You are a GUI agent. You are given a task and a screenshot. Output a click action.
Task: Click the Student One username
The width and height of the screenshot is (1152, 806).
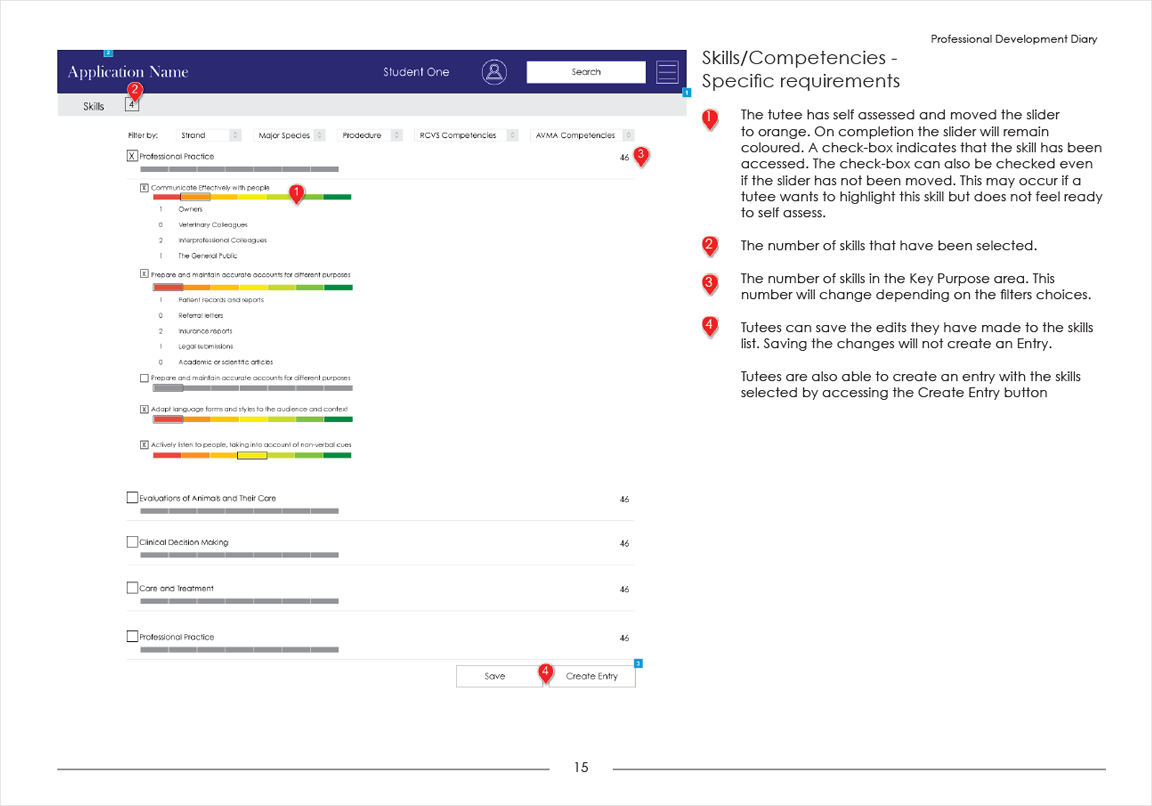(x=416, y=72)
